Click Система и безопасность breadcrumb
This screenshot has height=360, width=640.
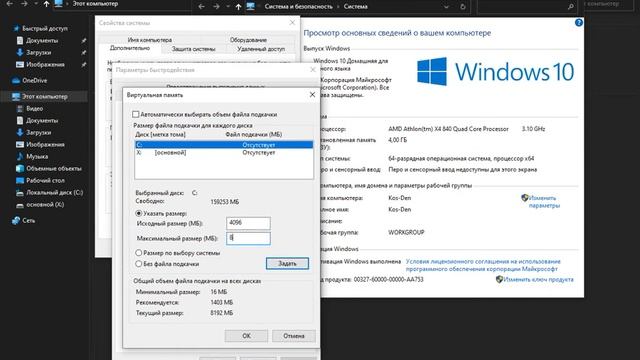298,7
